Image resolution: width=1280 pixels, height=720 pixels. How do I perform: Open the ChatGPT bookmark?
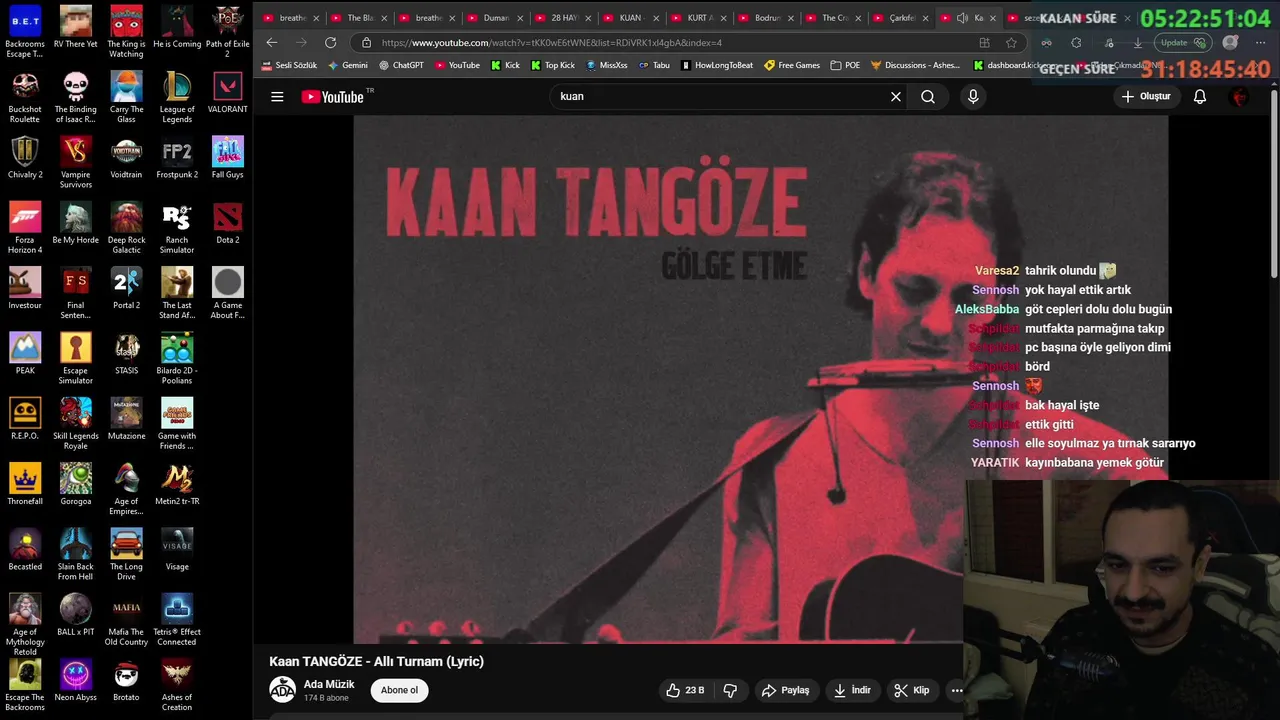[x=401, y=65]
